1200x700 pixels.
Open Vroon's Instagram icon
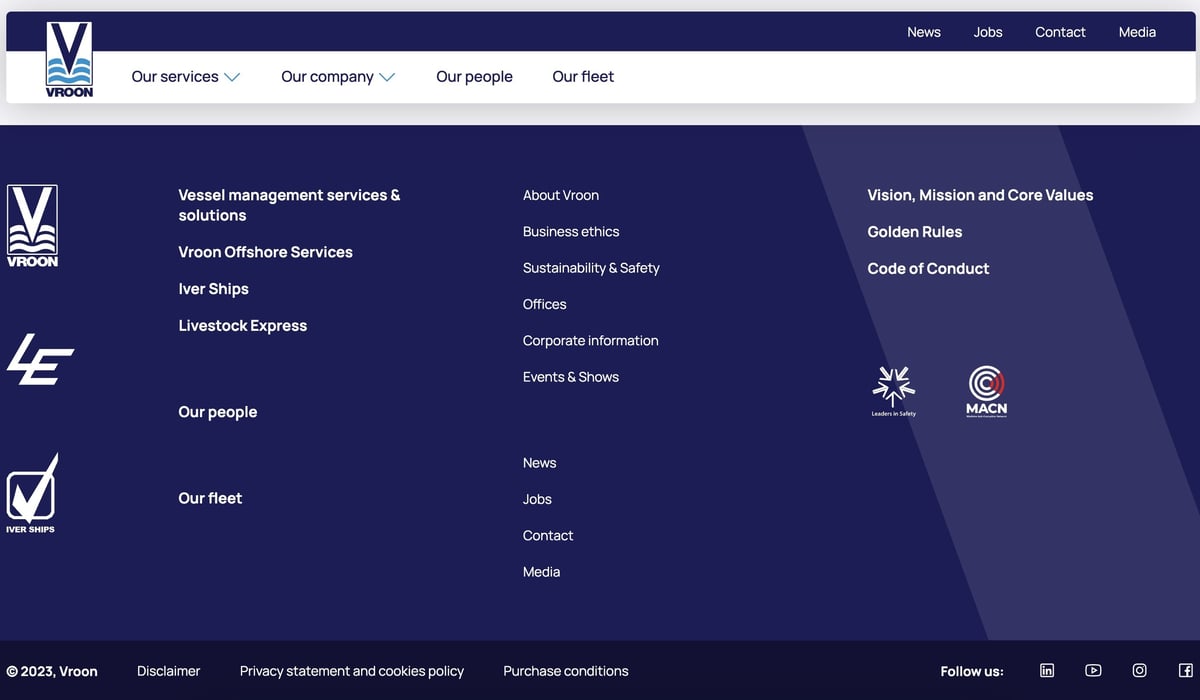1139,670
